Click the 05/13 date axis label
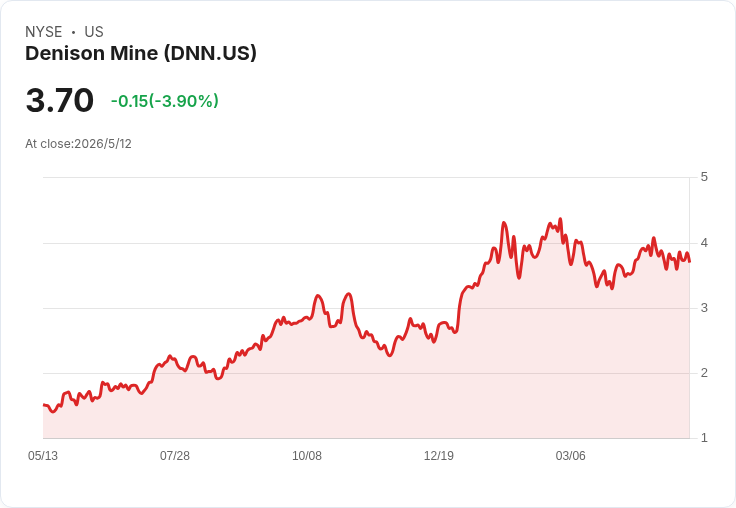The image size is (736, 508). coord(43,456)
